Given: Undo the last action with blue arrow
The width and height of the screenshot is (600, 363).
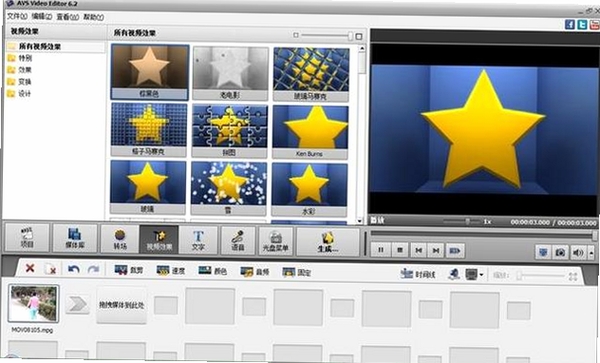Looking at the screenshot, I should click(x=73, y=269).
